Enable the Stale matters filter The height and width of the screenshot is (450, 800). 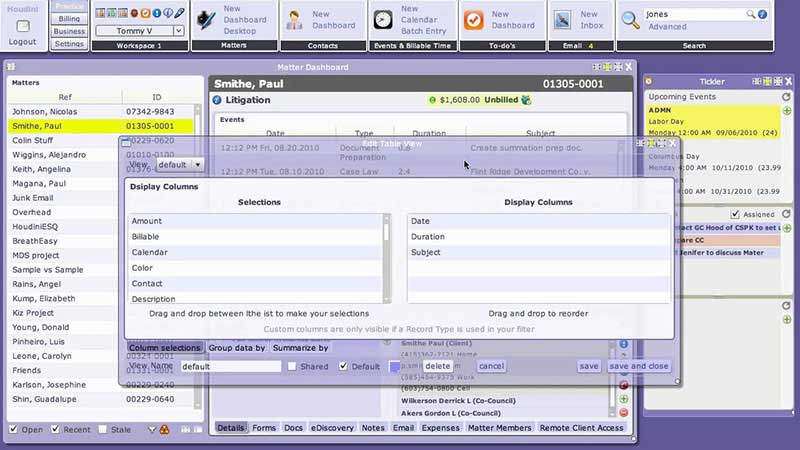tap(103, 429)
